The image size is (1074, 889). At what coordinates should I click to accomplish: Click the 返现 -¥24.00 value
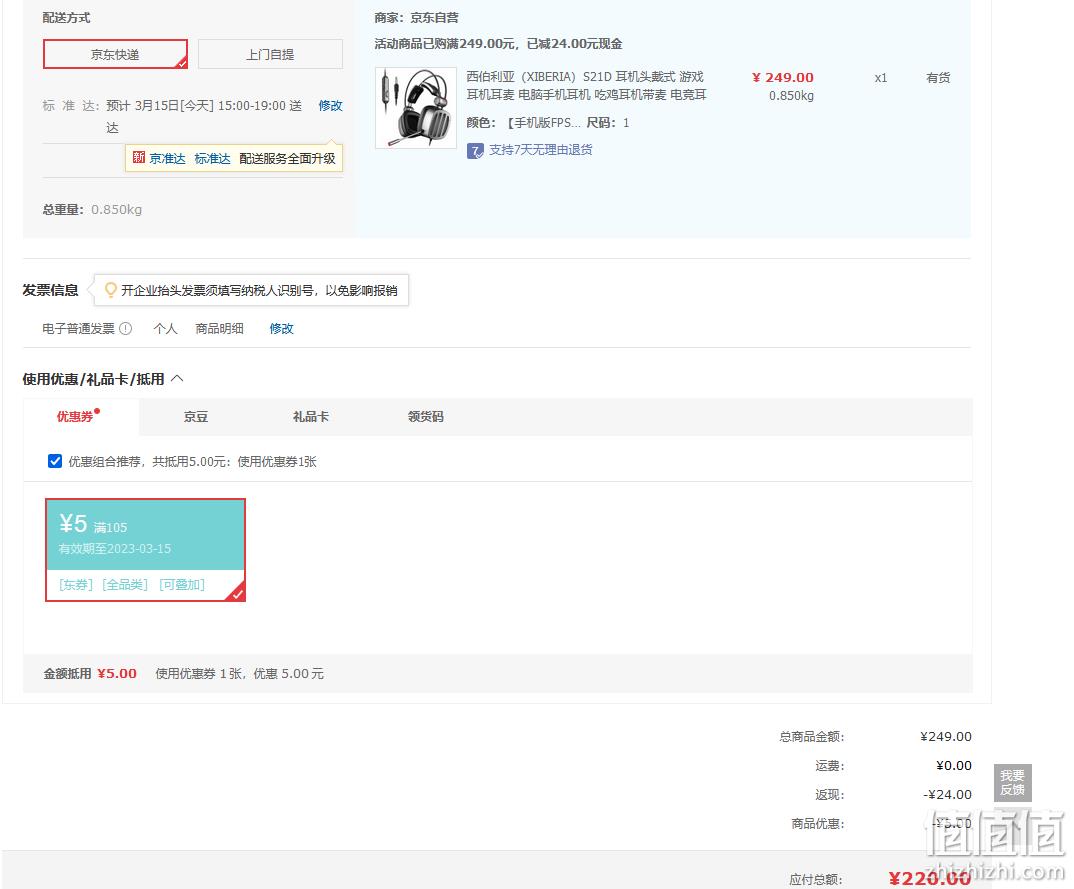click(x=947, y=794)
